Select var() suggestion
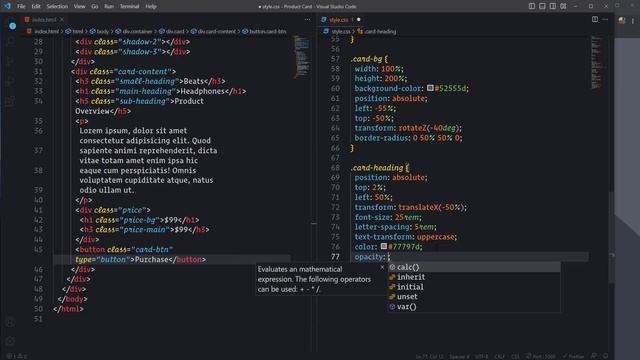The image size is (640, 360). pyautogui.click(x=474, y=307)
